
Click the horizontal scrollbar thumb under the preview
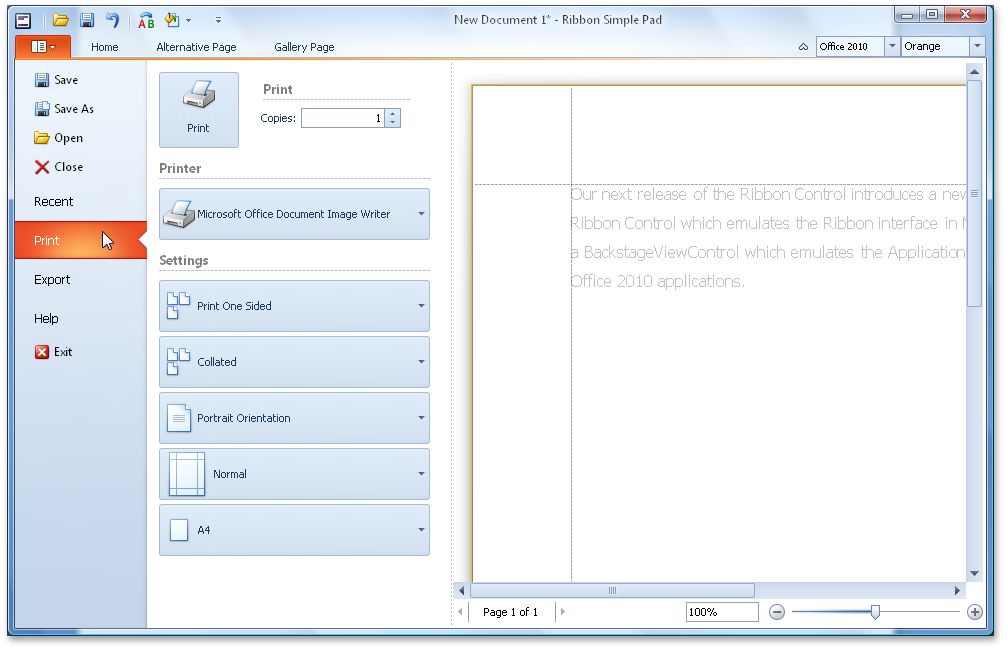coord(612,590)
